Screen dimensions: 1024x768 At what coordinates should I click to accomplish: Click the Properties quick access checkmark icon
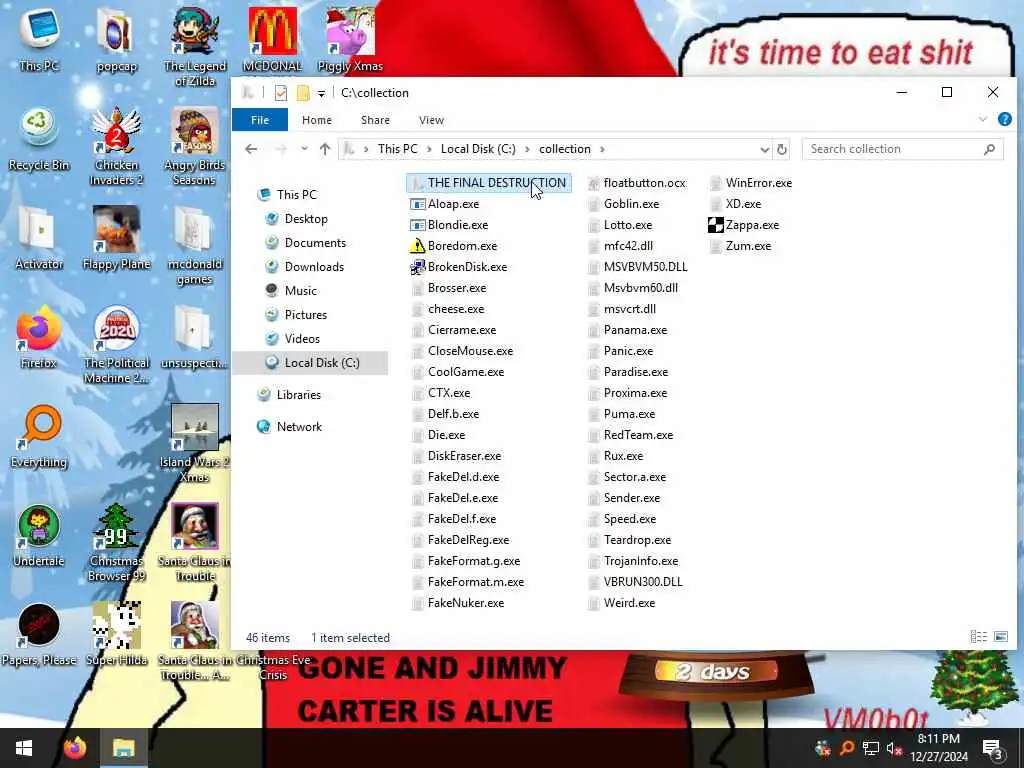point(281,93)
